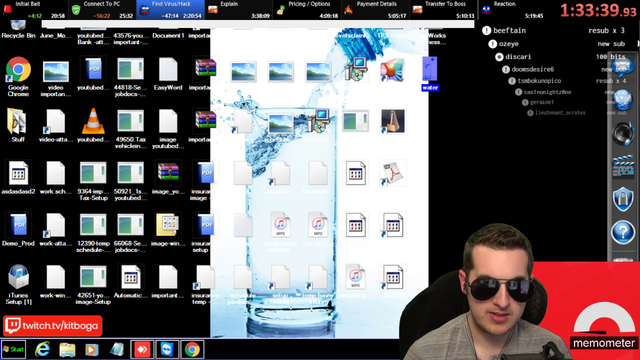Select the Payment Details split segment
The height and width of the screenshot is (360, 640).
point(375,10)
